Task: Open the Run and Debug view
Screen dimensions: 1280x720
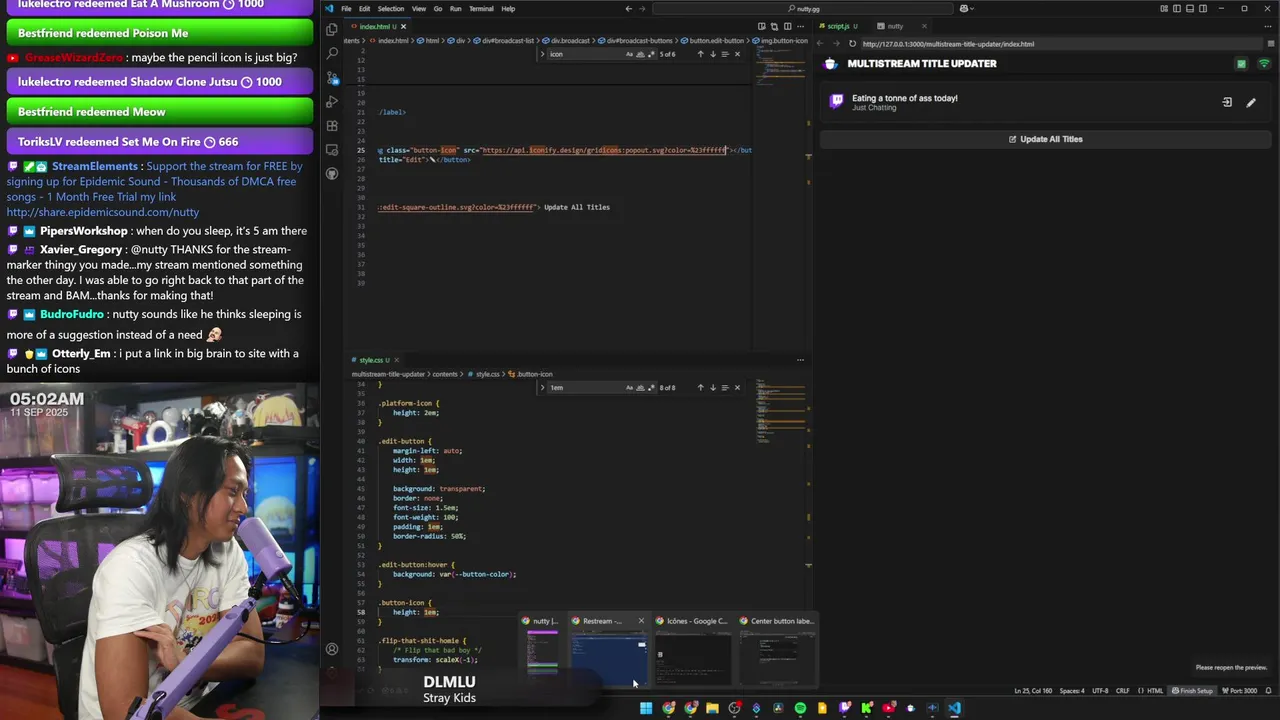Action: 332,102
